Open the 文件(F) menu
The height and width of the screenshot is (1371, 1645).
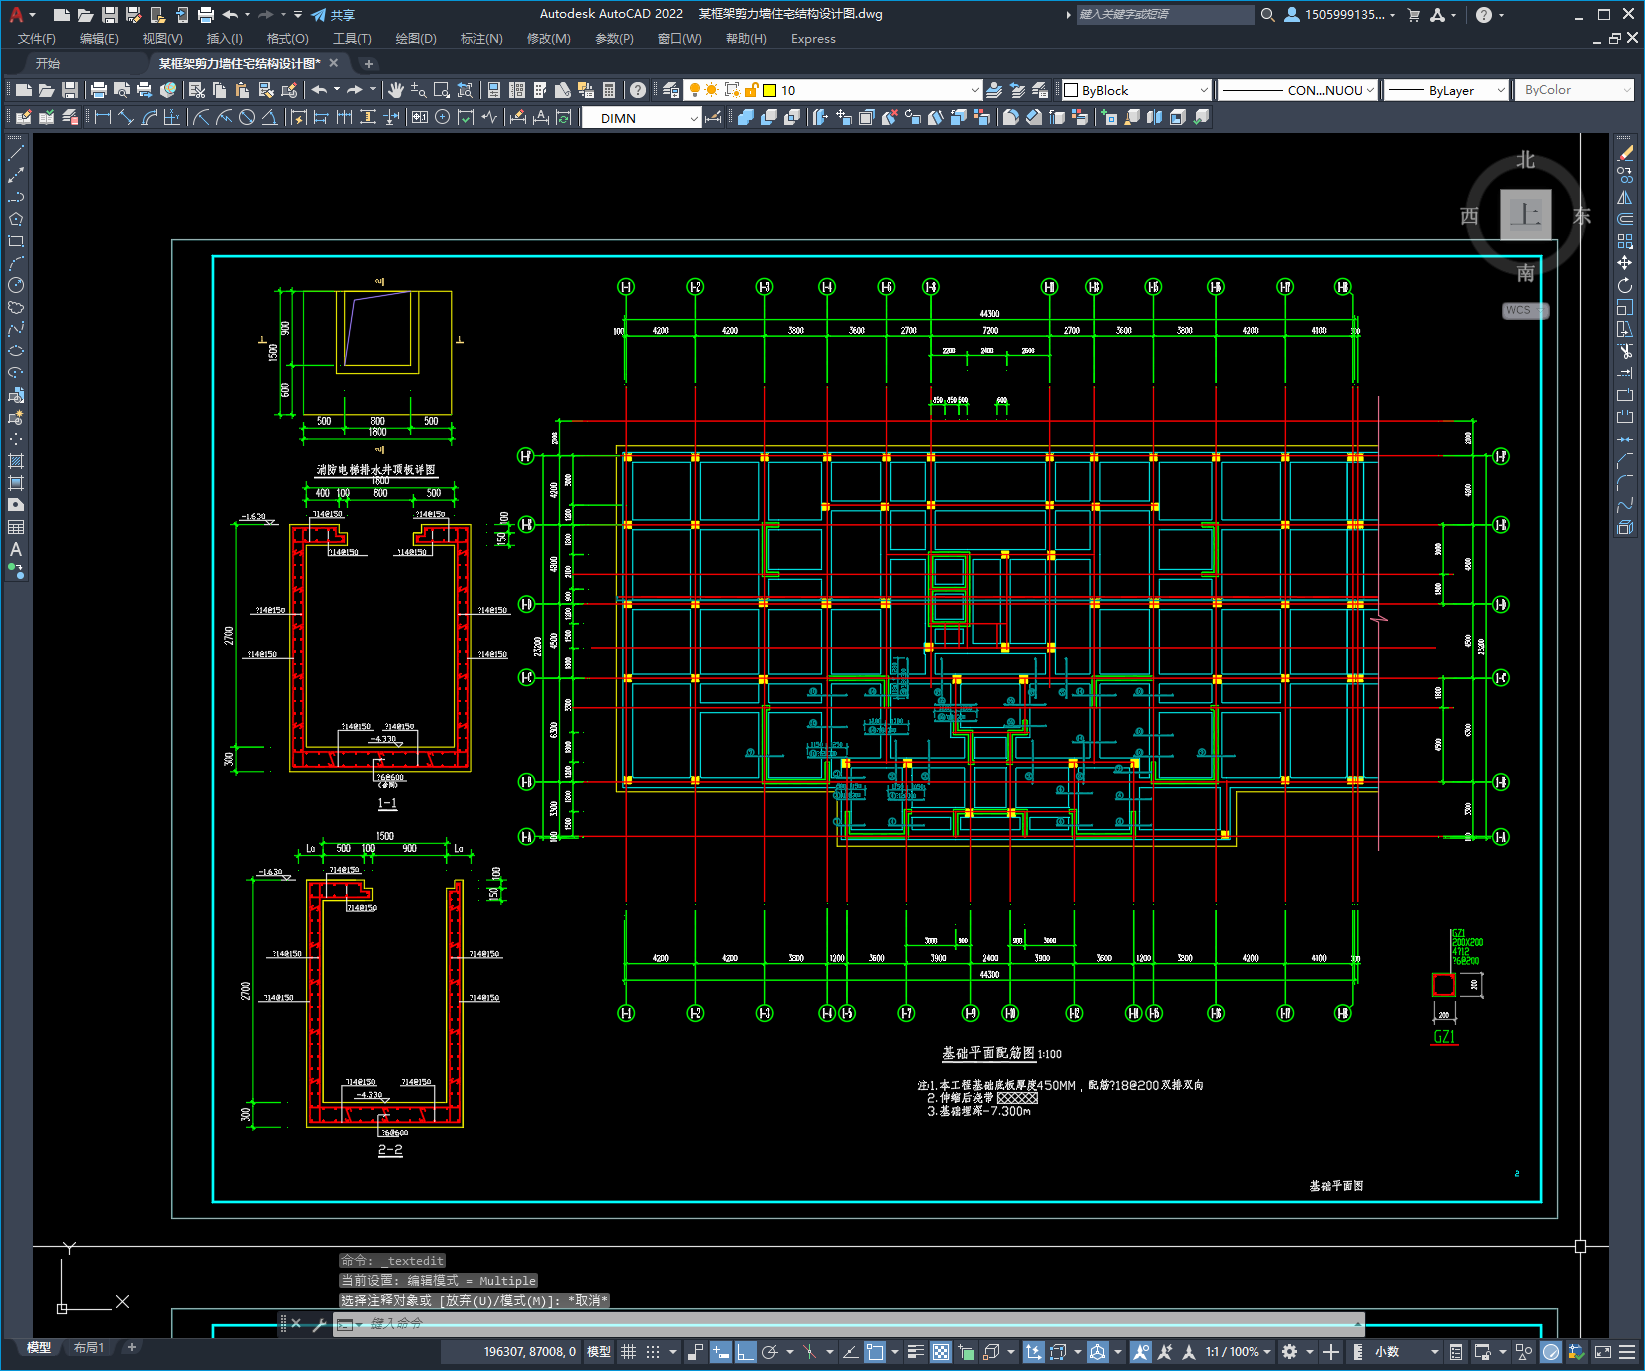[x=36, y=39]
